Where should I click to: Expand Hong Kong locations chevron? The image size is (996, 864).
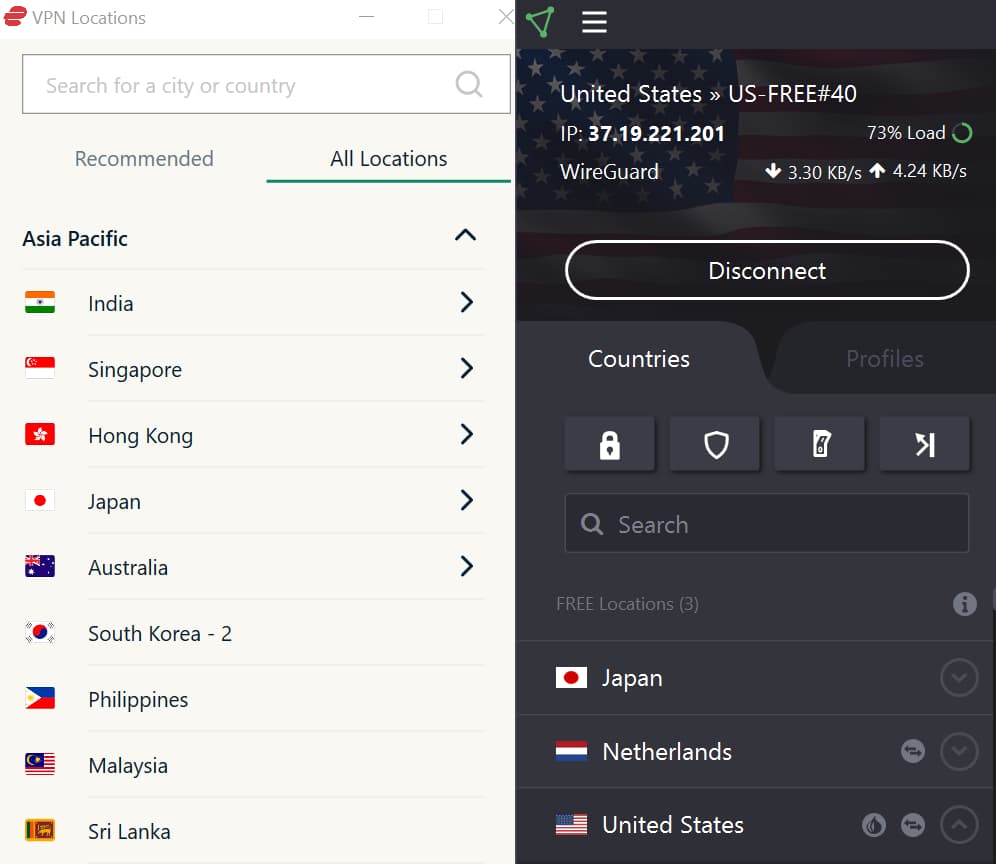tap(467, 435)
